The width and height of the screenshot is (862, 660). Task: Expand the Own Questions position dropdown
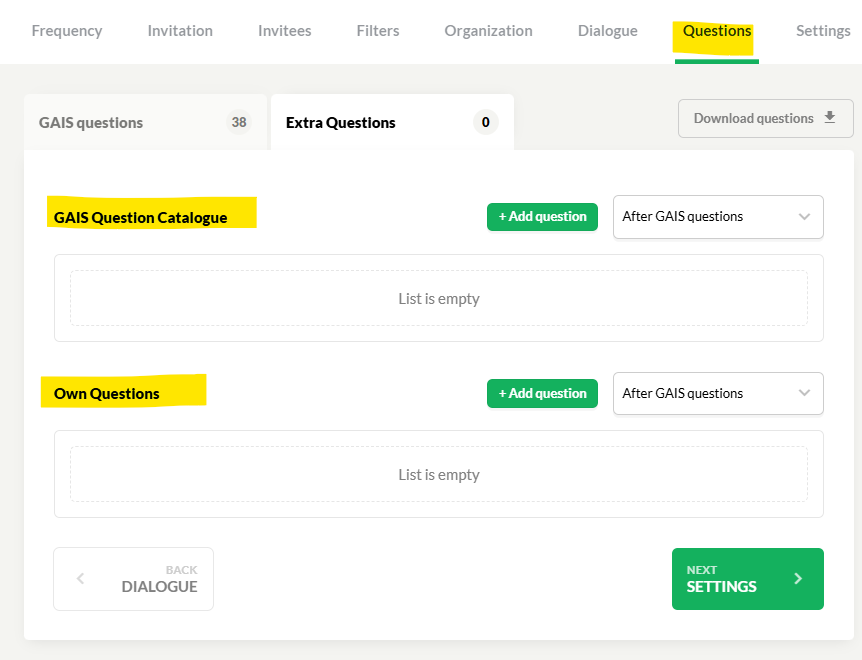718,393
